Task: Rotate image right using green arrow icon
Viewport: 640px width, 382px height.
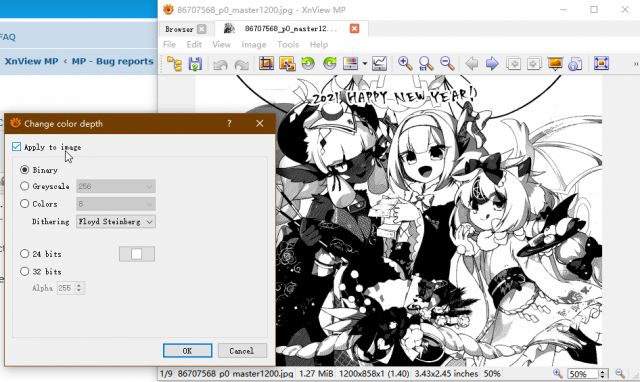Action: click(x=329, y=63)
